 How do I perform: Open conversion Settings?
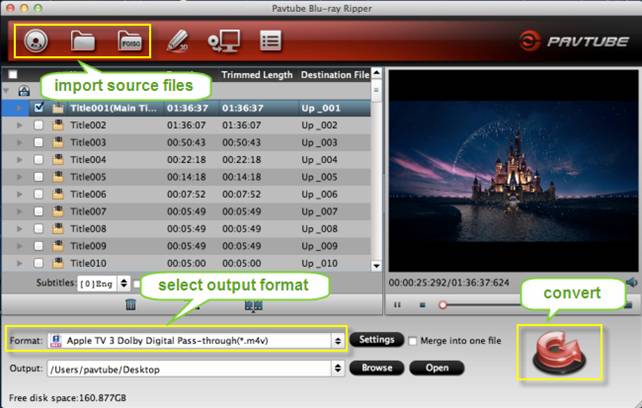click(x=377, y=340)
